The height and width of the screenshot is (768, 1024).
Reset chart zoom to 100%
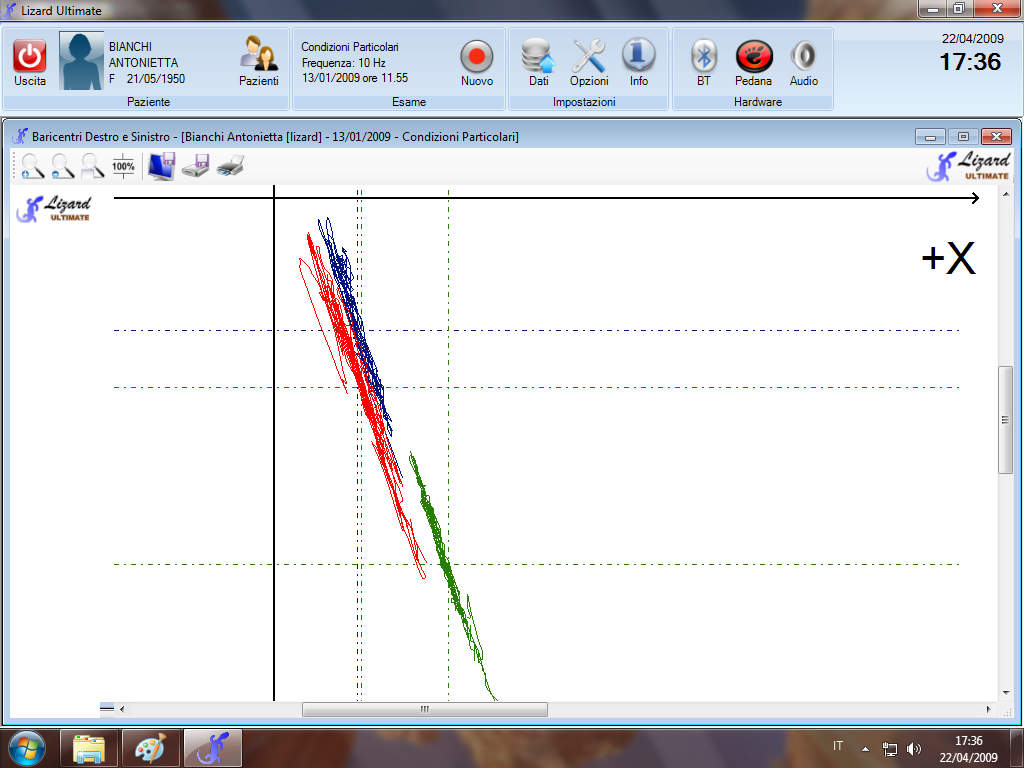tap(123, 166)
